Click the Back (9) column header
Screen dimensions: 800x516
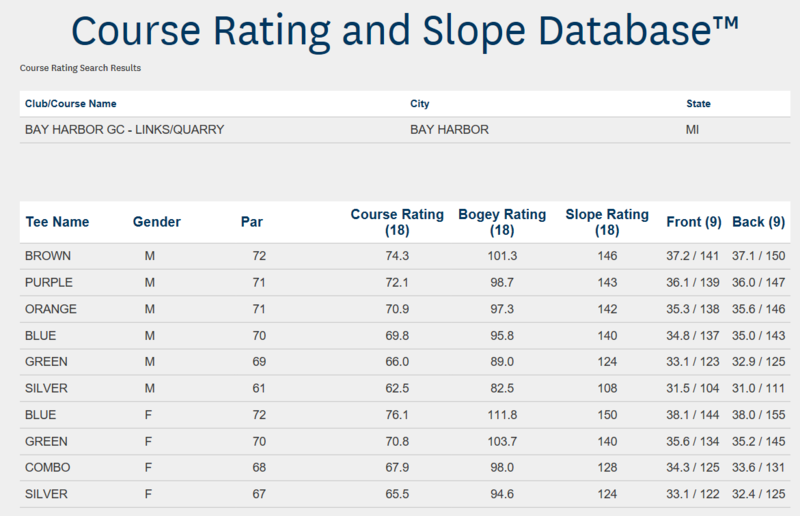[x=758, y=222]
